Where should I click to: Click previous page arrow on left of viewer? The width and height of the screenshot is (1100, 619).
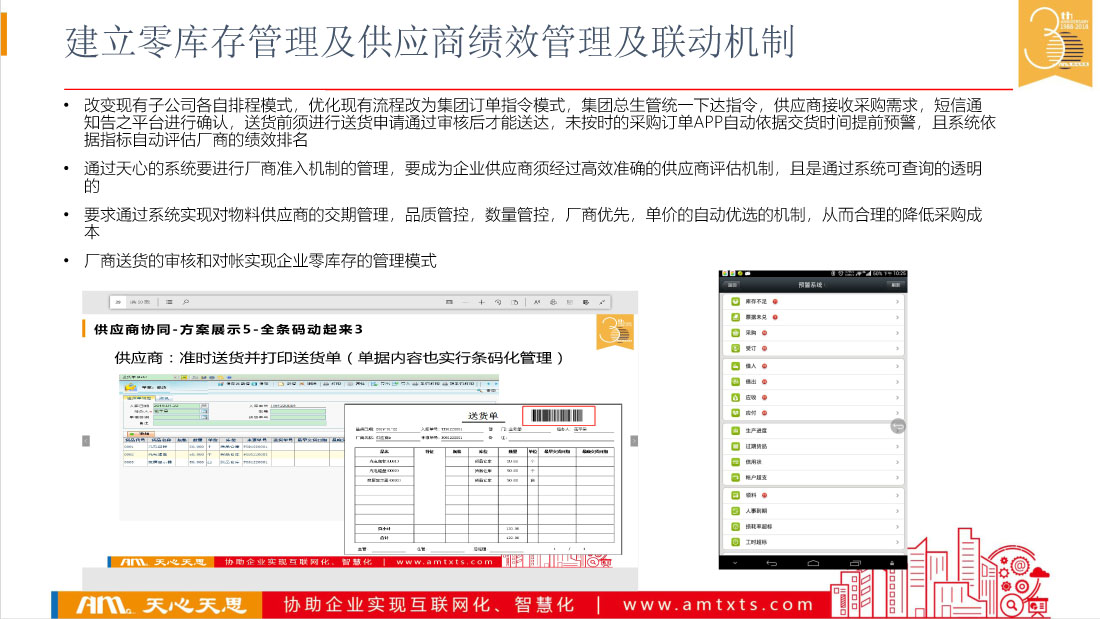tap(87, 440)
